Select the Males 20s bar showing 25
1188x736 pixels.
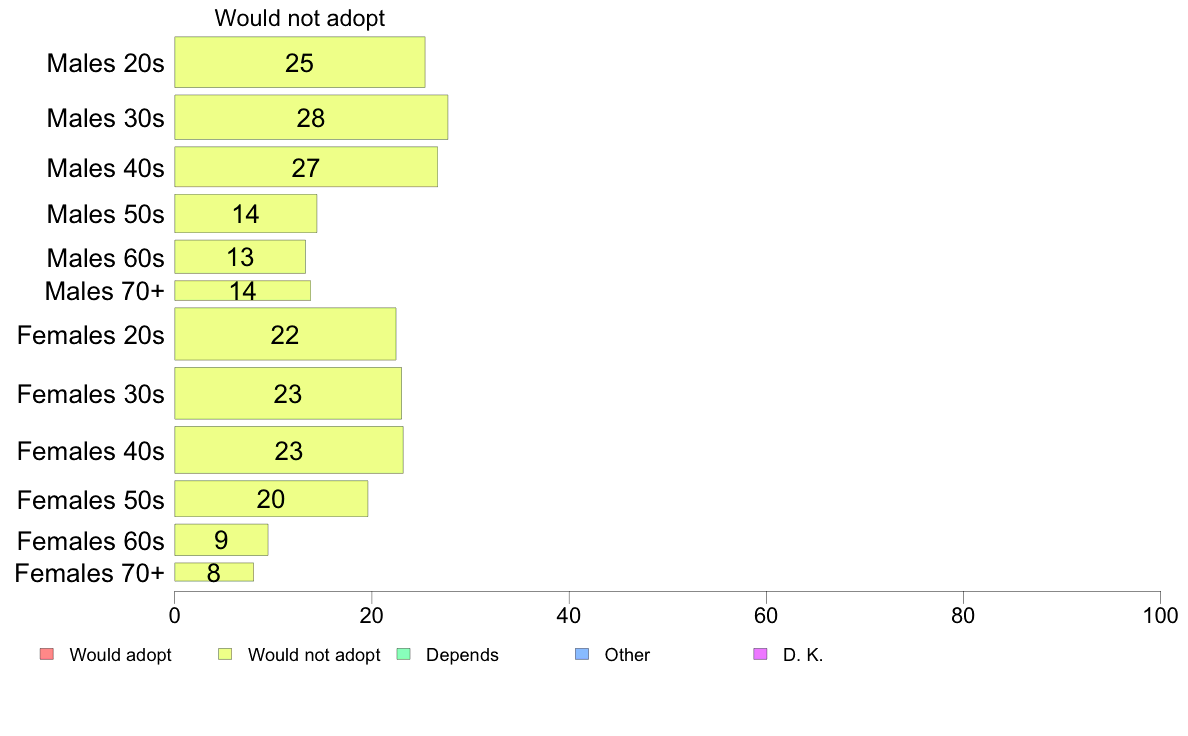click(x=300, y=62)
